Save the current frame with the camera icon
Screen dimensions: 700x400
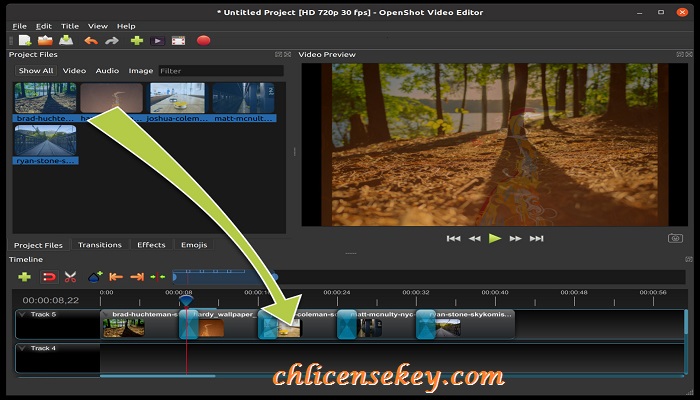coord(675,238)
